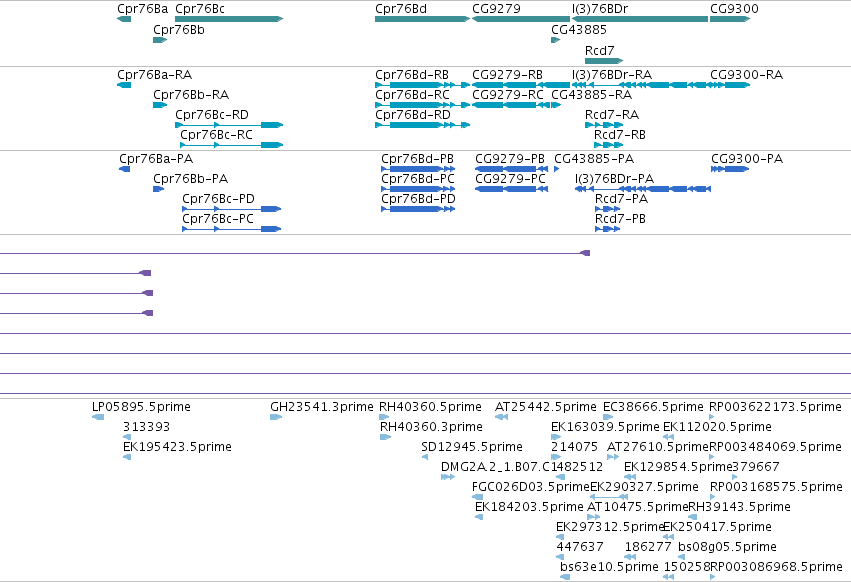Select the GH23541.3prime EST
The height and width of the screenshot is (582, 851).
(276, 417)
